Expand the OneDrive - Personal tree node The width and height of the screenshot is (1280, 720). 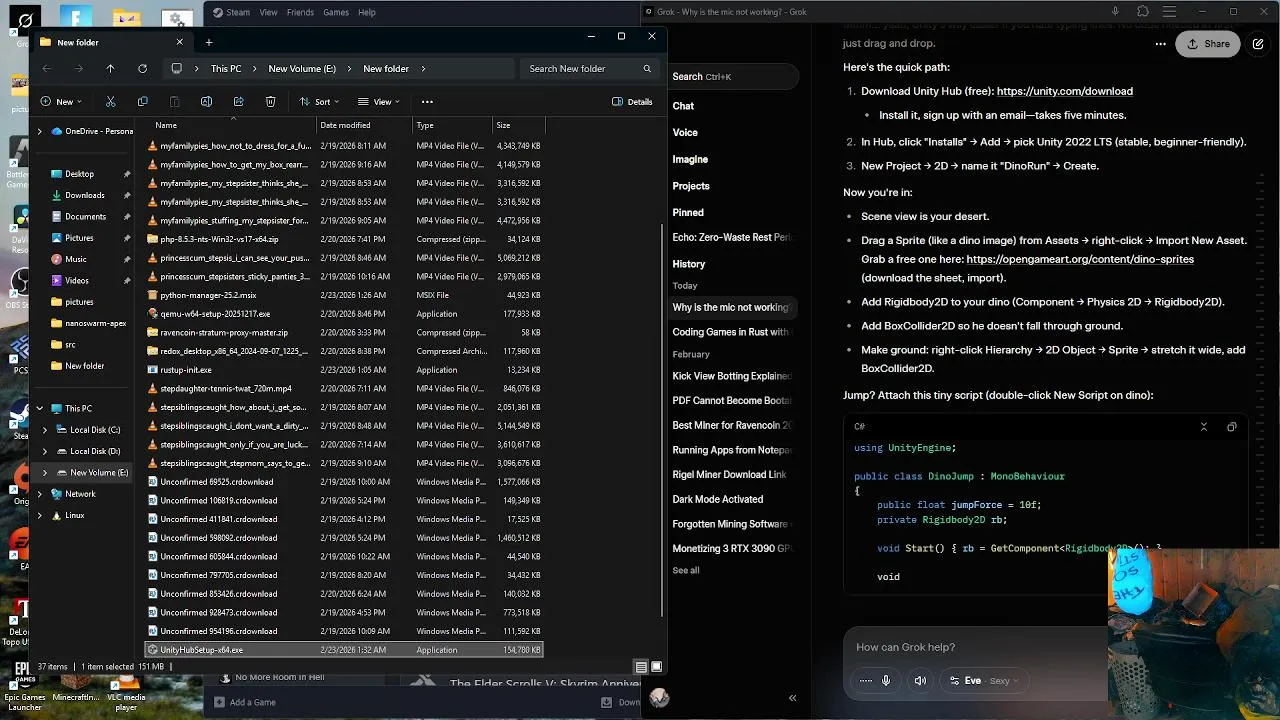point(40,131)
